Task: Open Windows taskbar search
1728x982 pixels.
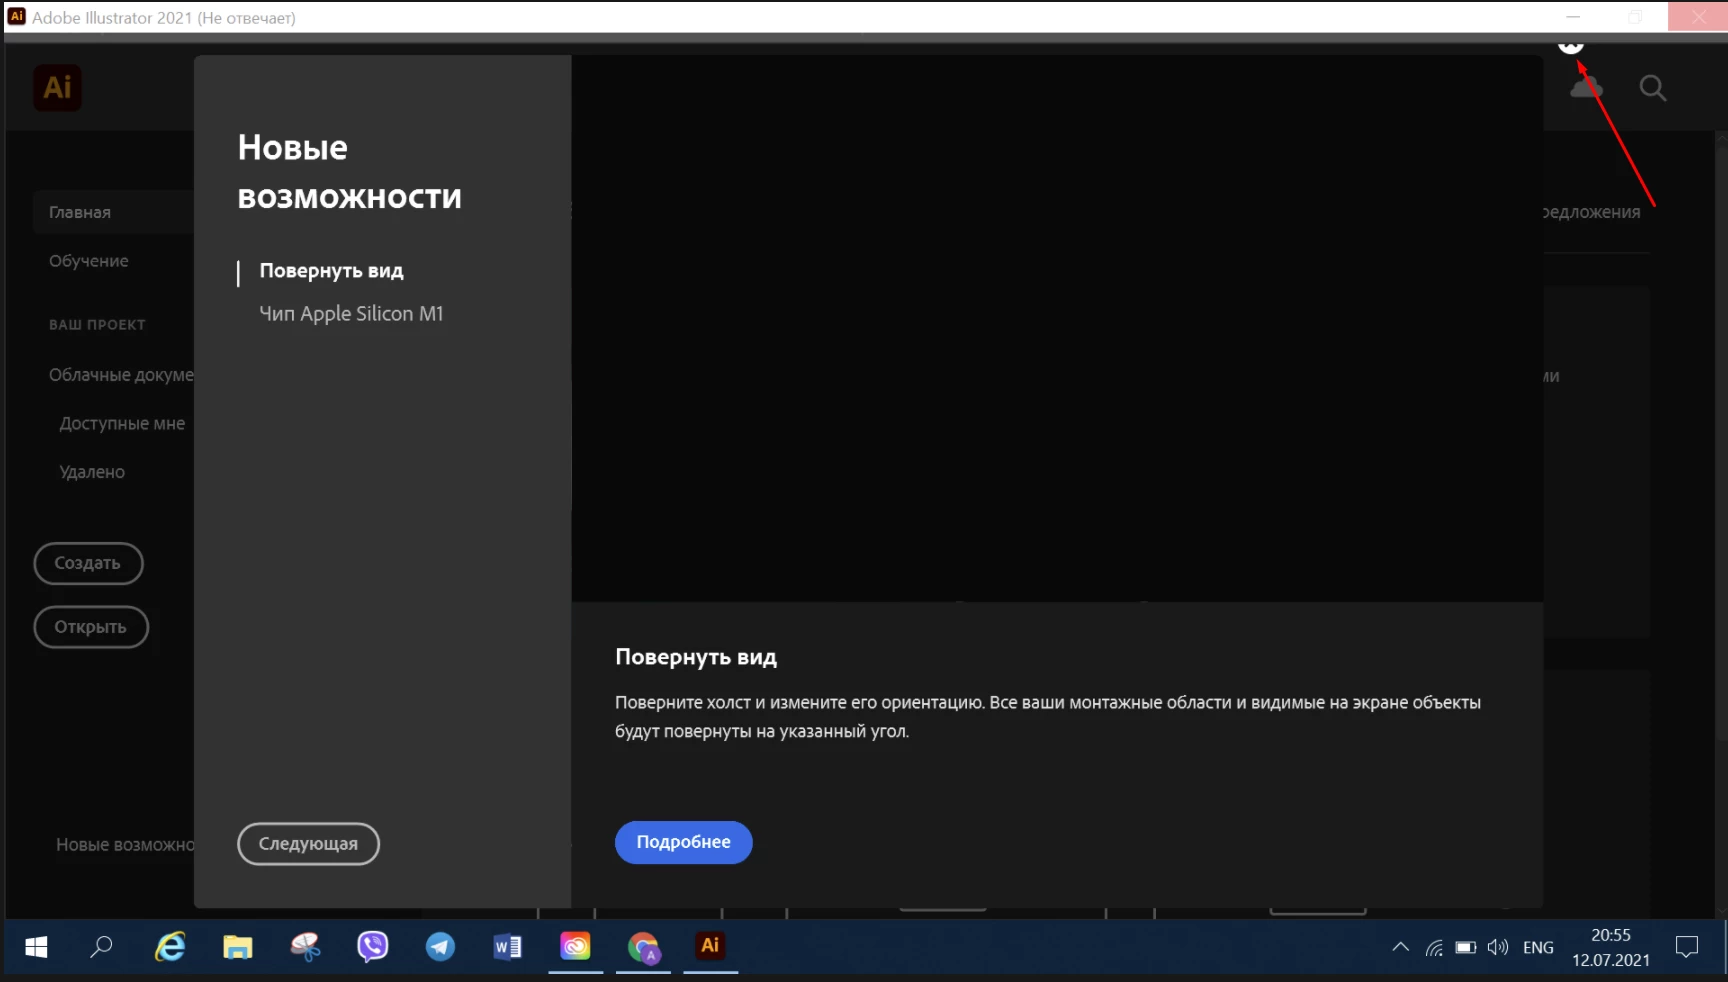Action: point(101,947)
